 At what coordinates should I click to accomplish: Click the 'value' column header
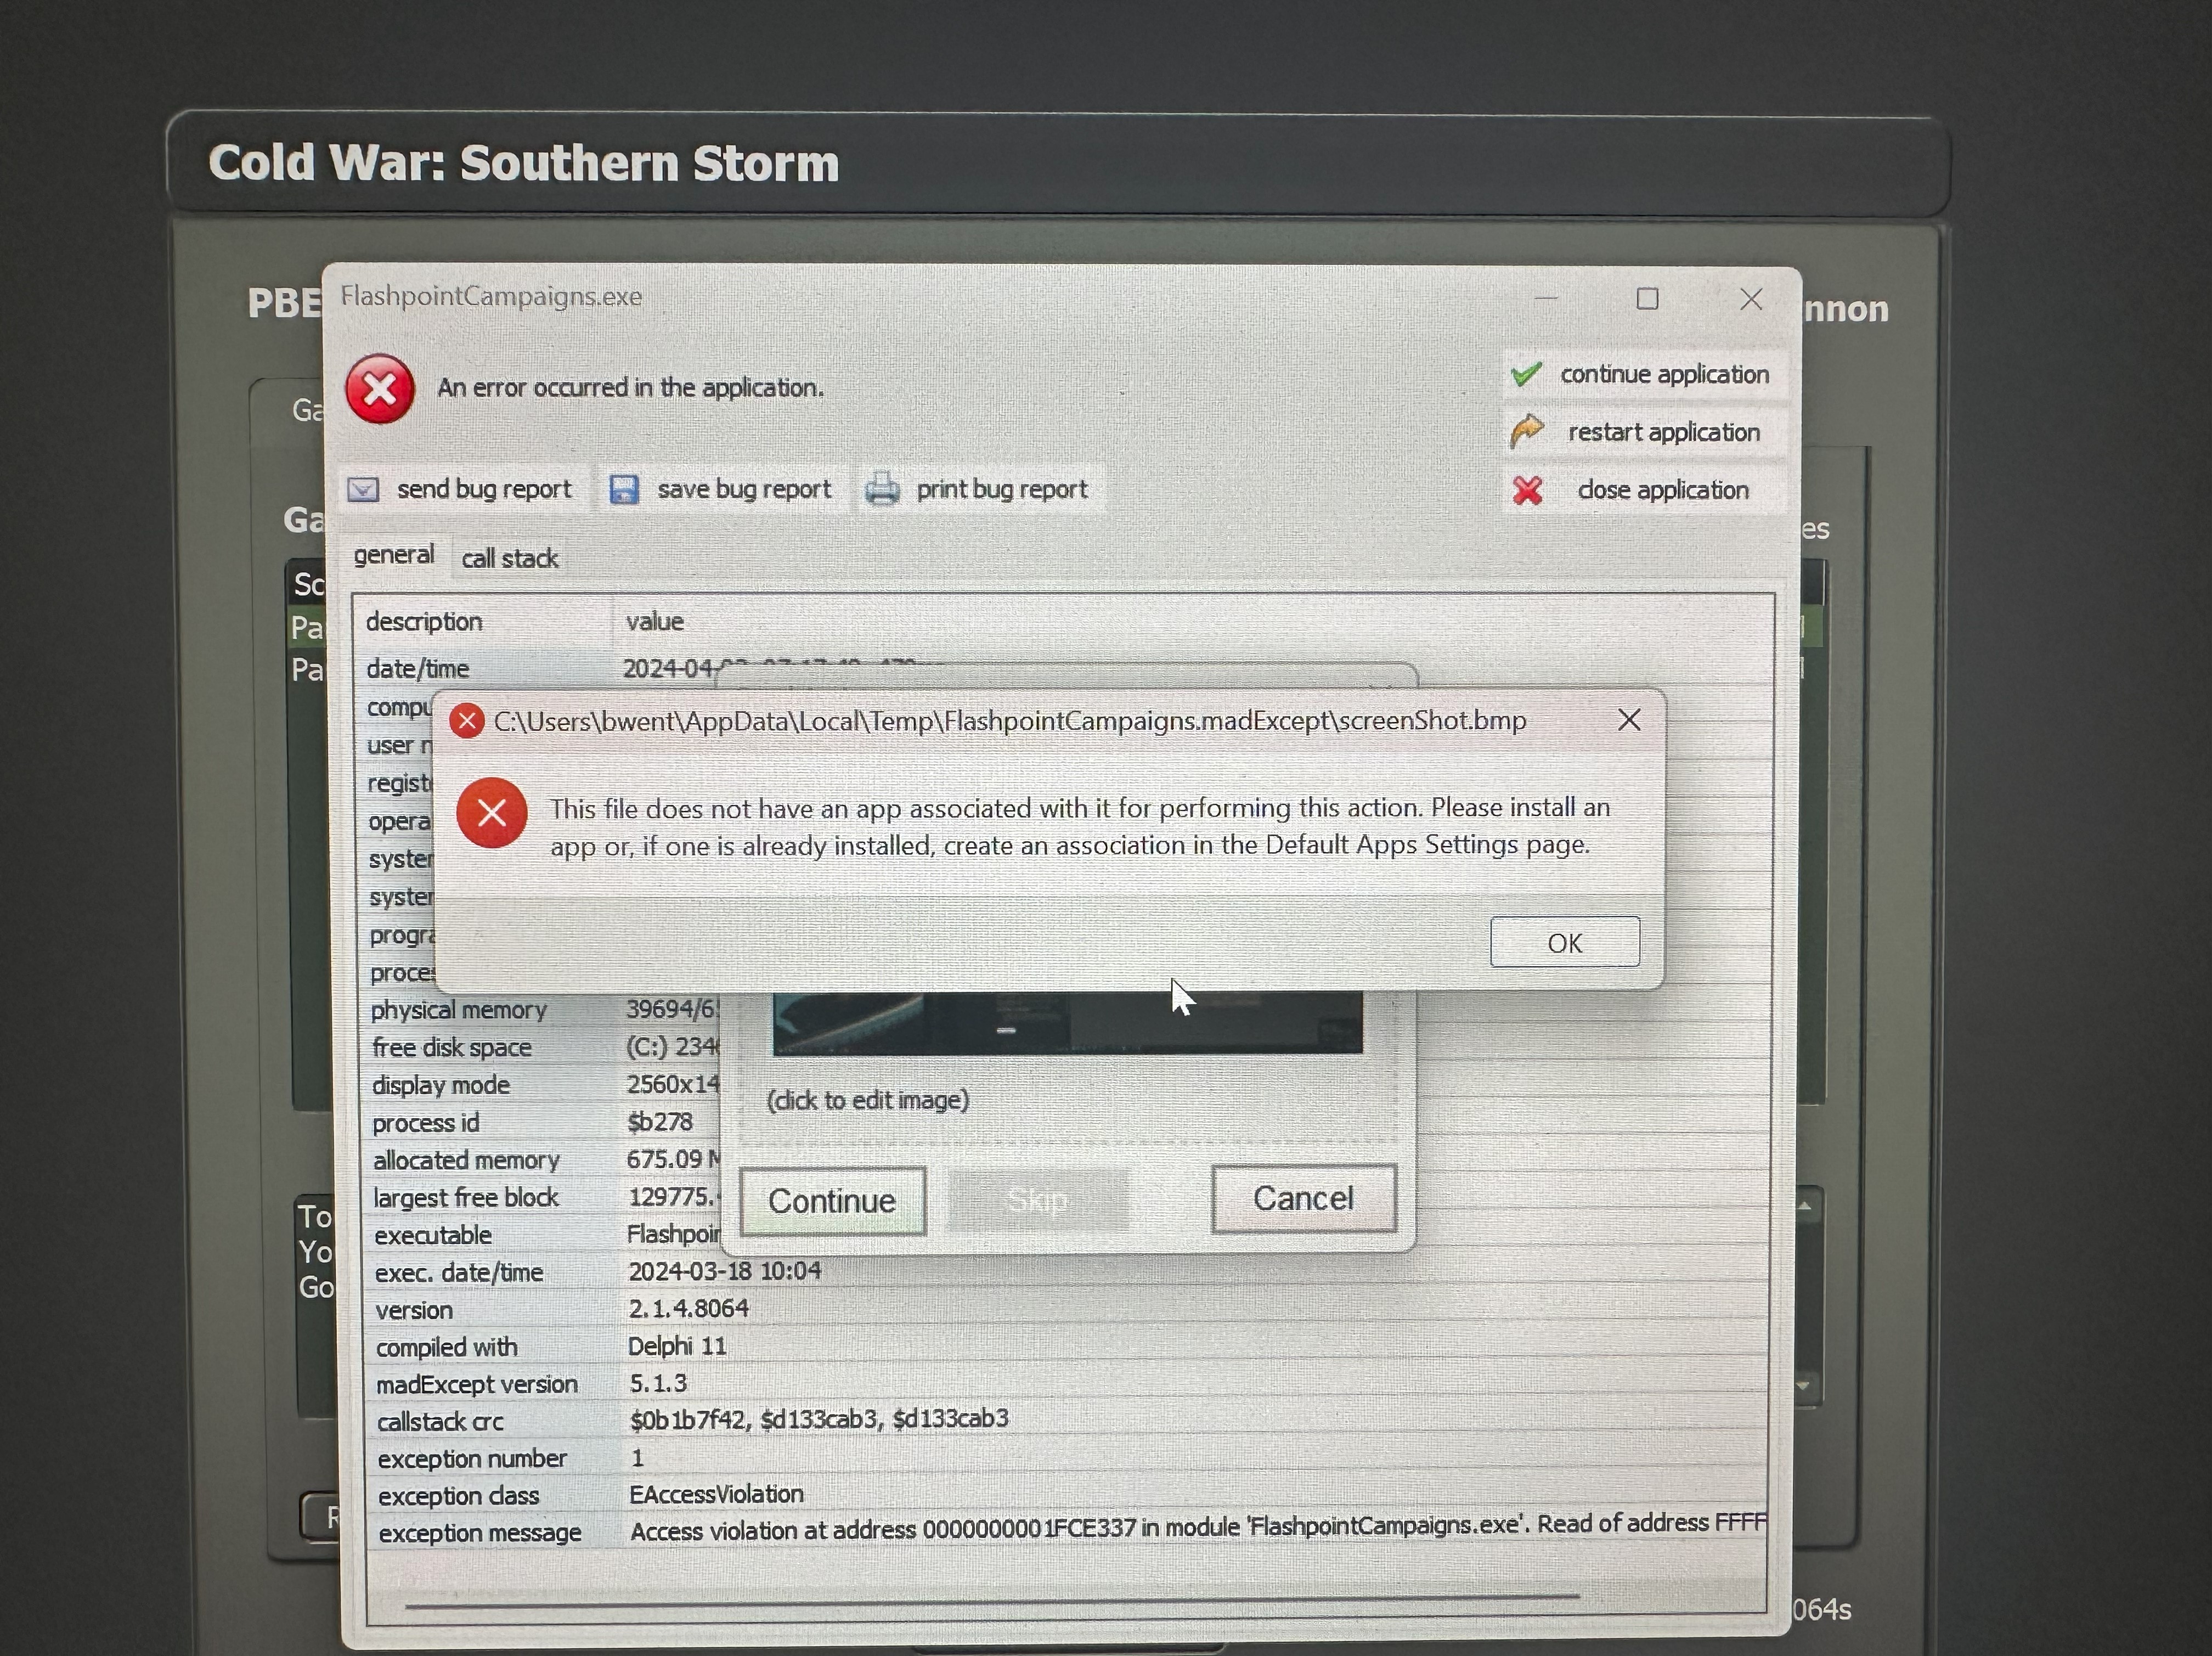pos(655,621)
